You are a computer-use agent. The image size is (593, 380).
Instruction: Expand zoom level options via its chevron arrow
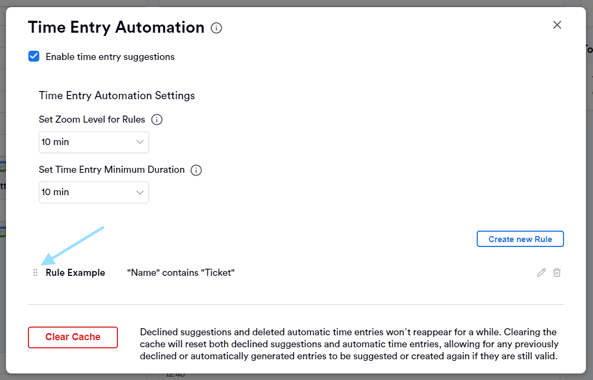[140, 142]
